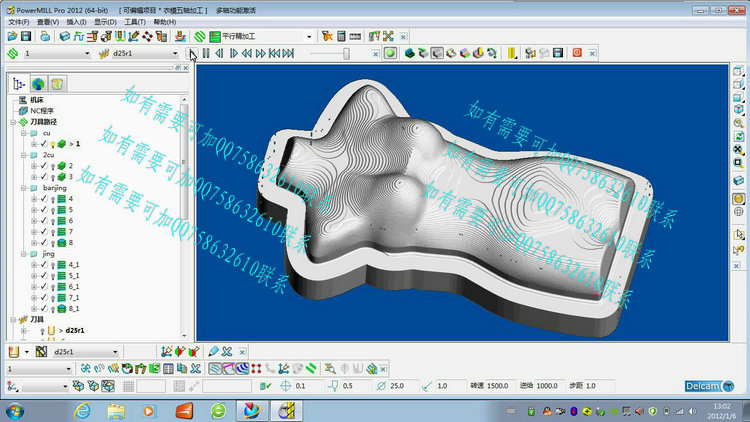Image resolution: width=750 pixels, height=422 pixels.
Task: Open 插入(I) menu
Action: point(76,22)
